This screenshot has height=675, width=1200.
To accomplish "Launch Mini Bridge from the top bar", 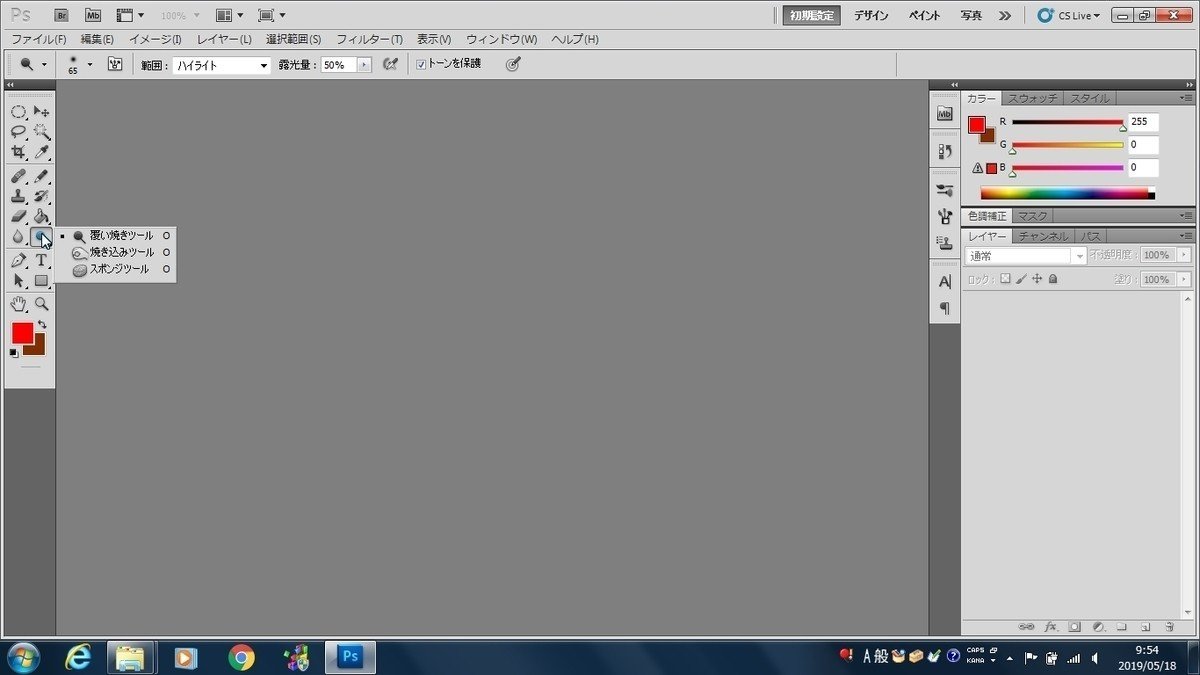I will (x=93, y=15).
